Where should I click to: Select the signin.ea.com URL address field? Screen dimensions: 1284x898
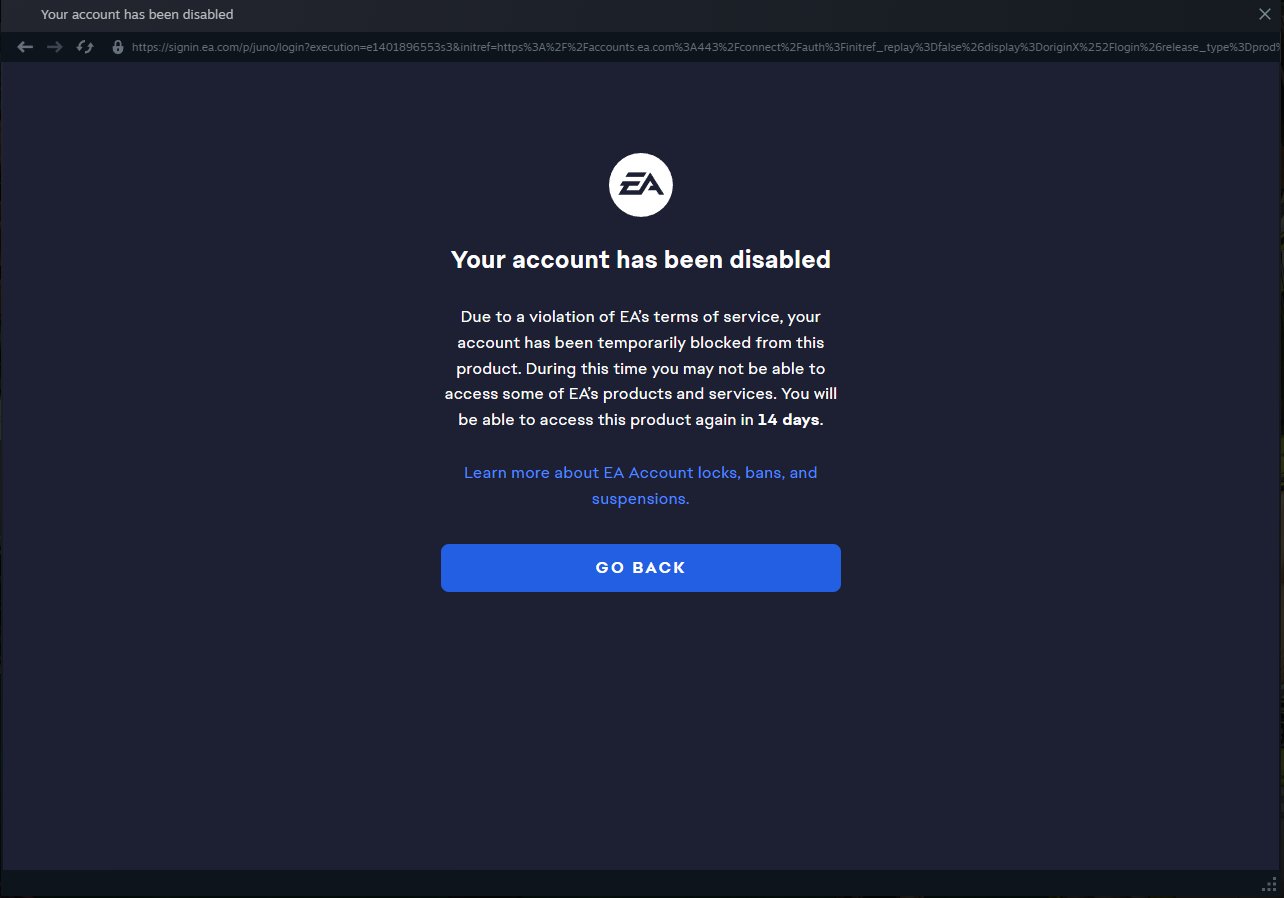(706, 47)
